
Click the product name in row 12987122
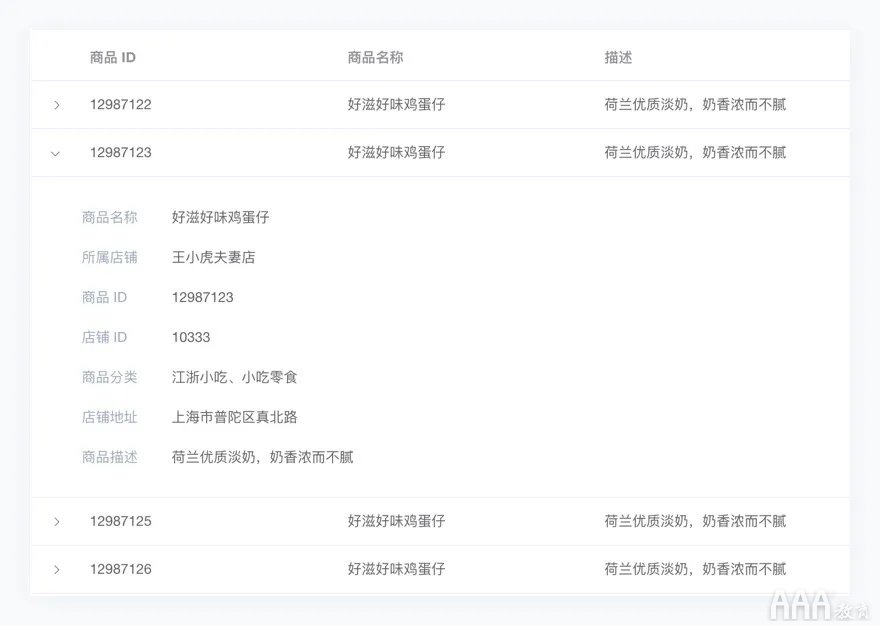[396, 104]
